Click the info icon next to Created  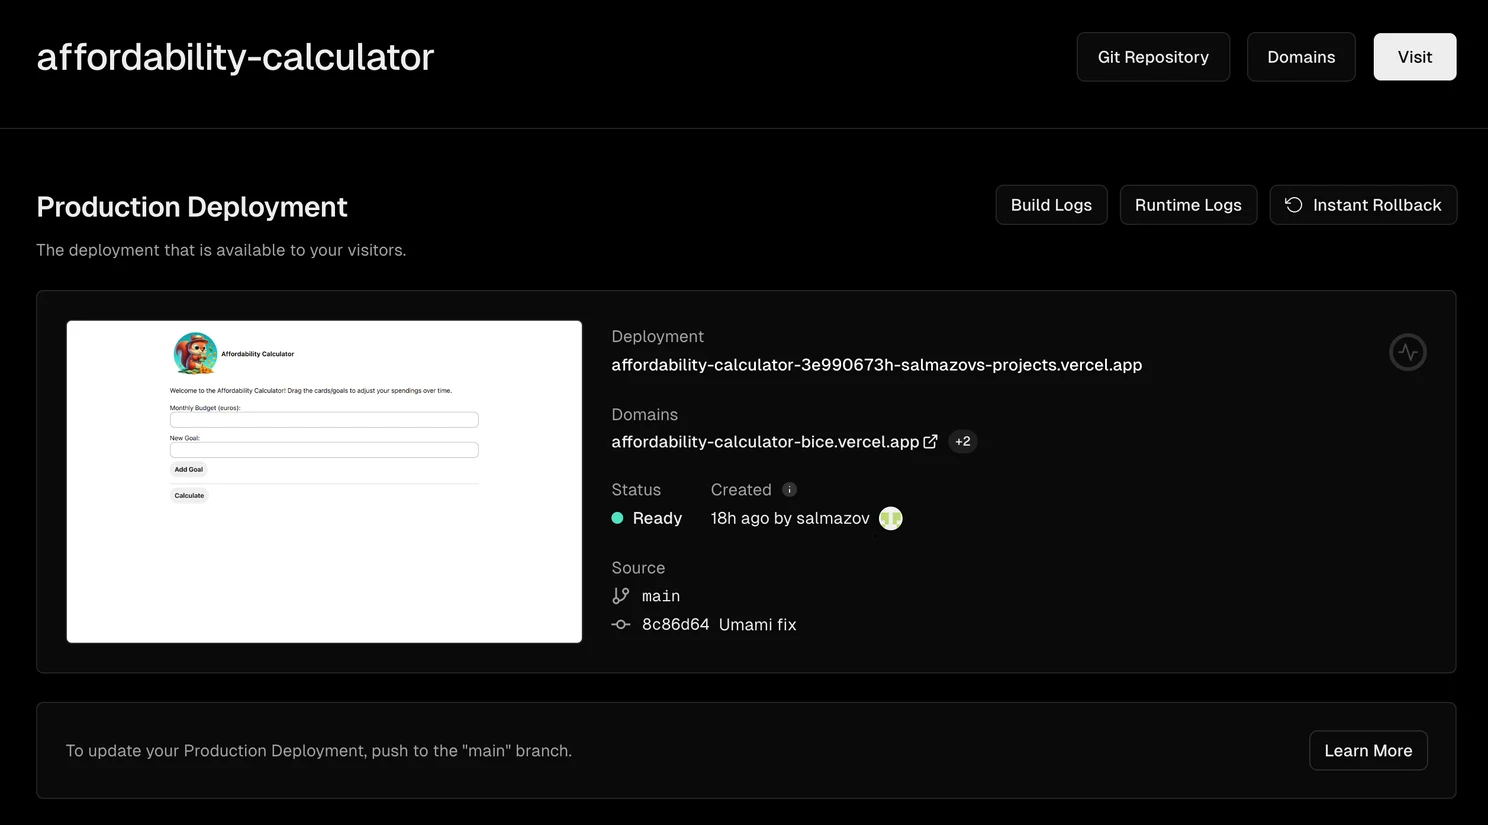point(789,490)
